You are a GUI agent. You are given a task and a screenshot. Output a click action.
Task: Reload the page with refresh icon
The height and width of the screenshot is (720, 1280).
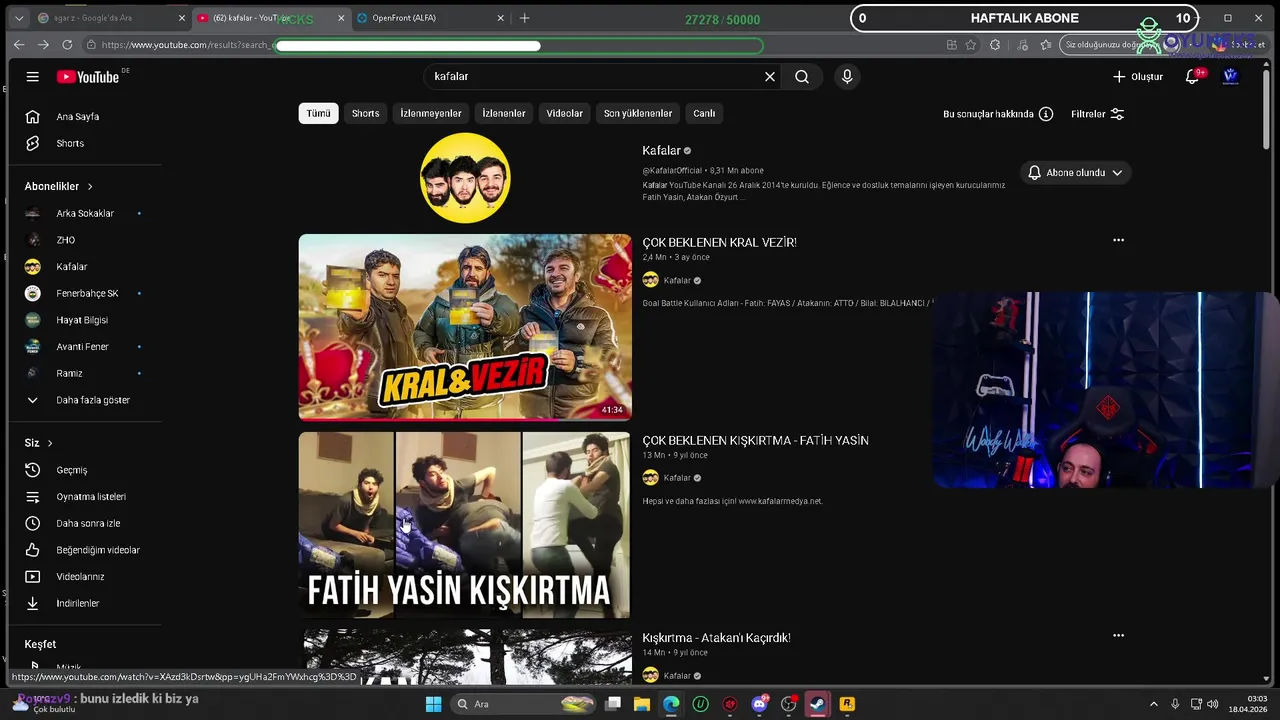pyautogui.click(x=67, y=45)
